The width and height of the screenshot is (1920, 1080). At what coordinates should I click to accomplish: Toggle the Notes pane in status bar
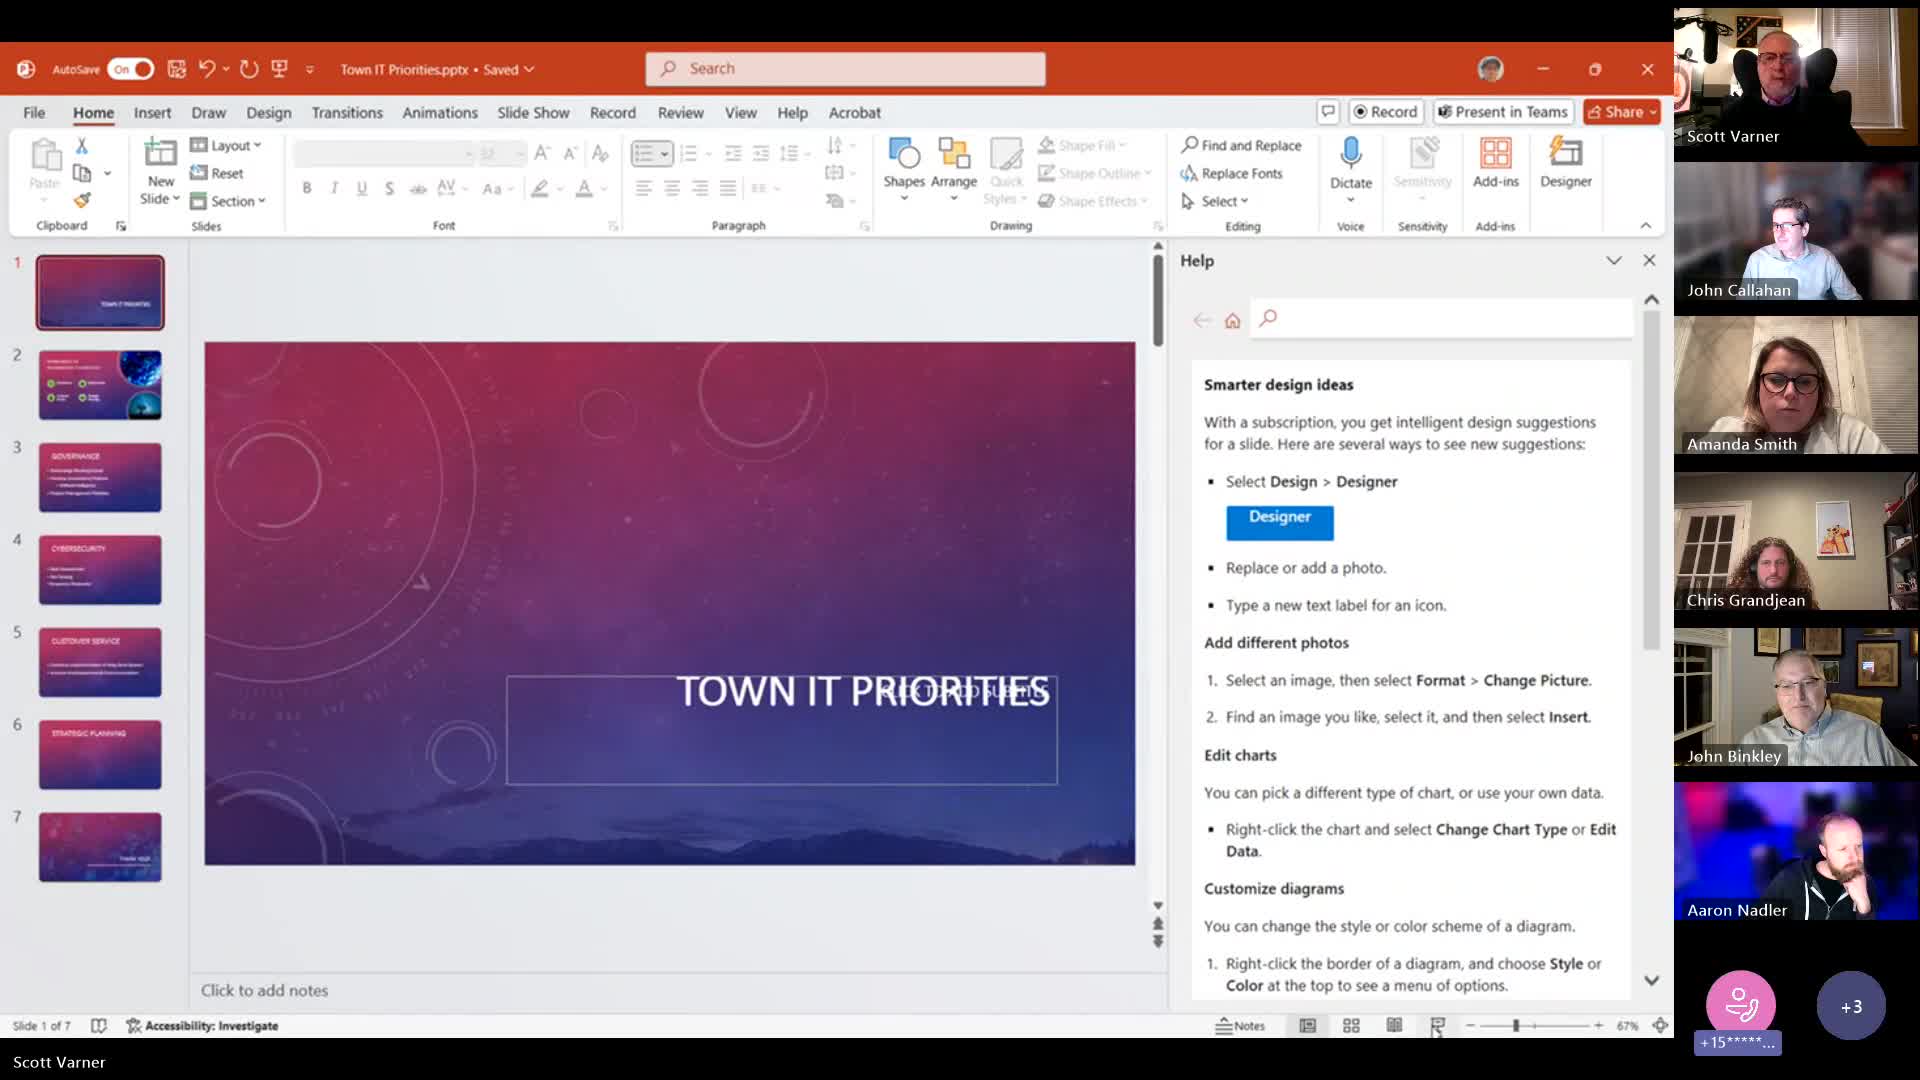pos(1240,1025)
